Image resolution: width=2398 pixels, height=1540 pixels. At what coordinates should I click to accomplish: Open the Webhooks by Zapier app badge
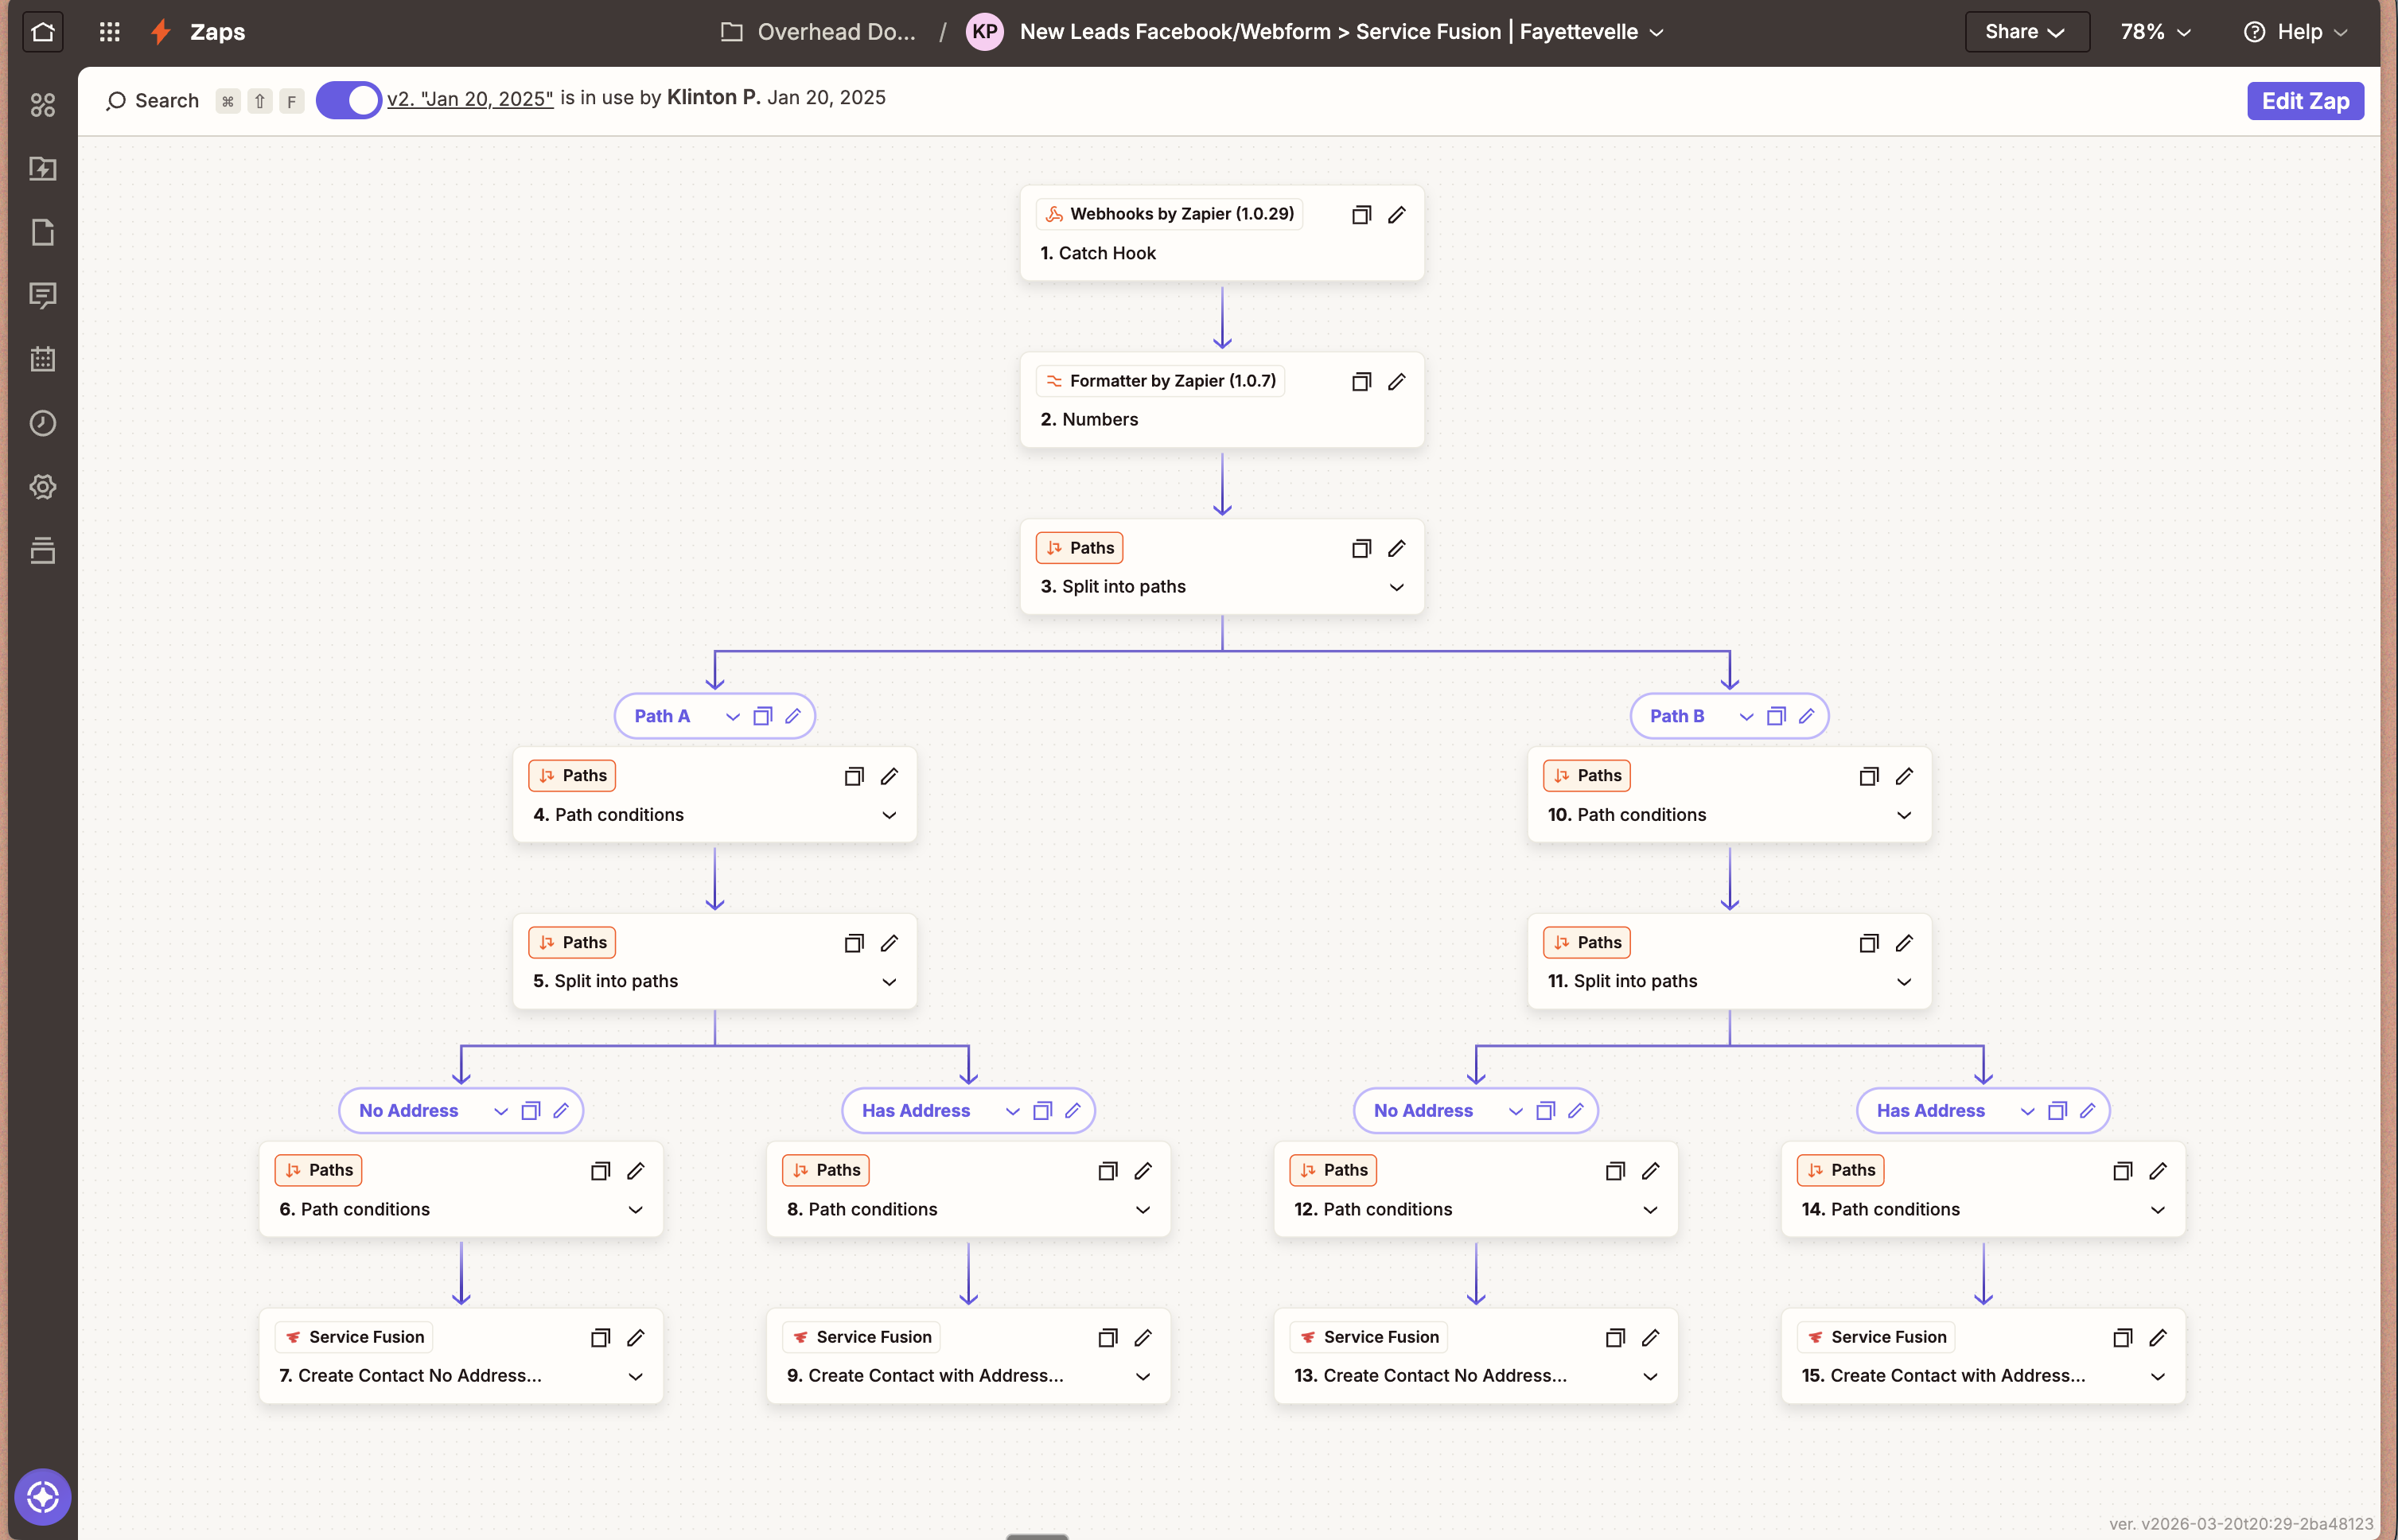tap(1169, 214)
